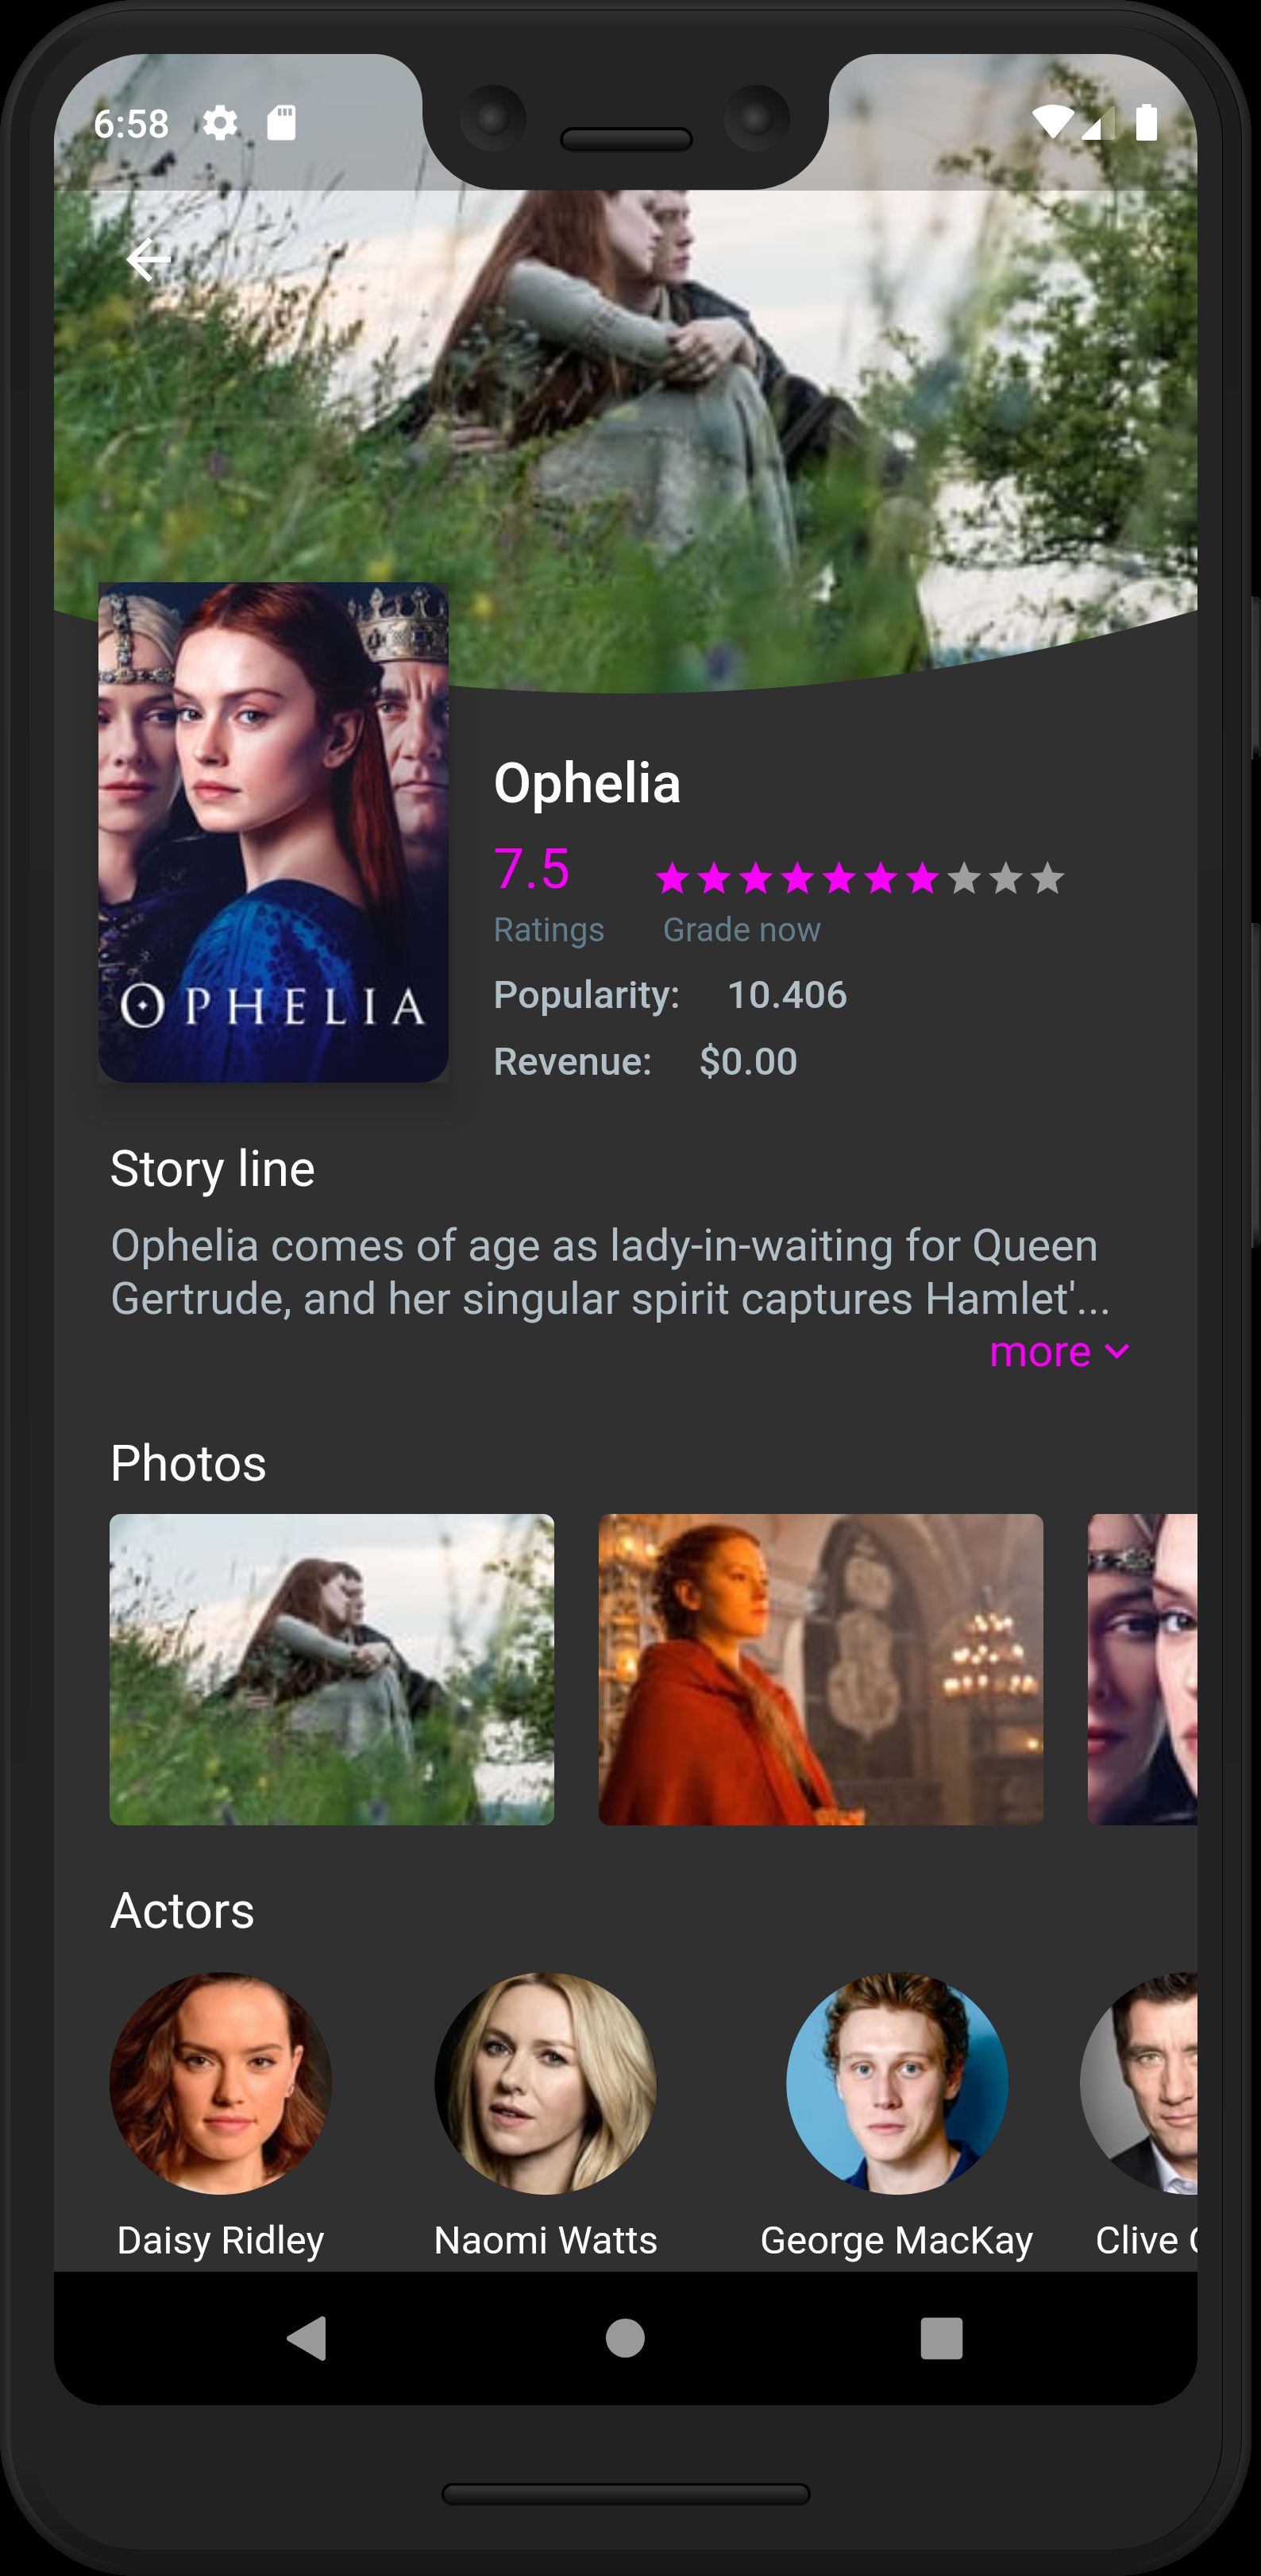Tap the SD card status icon
This screenshot has width=1261, height=2576.
tap(281, 123)
